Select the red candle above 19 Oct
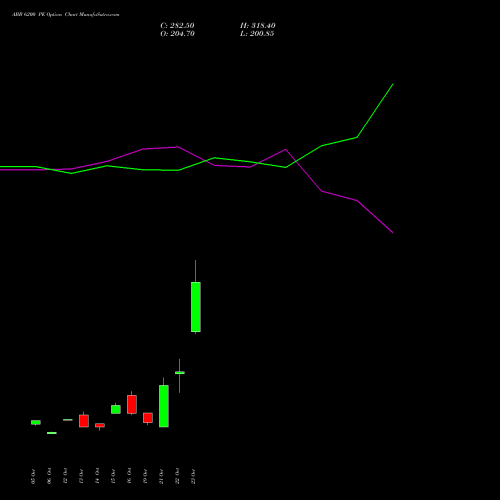500x500 pixels. [x=148, y=418]
